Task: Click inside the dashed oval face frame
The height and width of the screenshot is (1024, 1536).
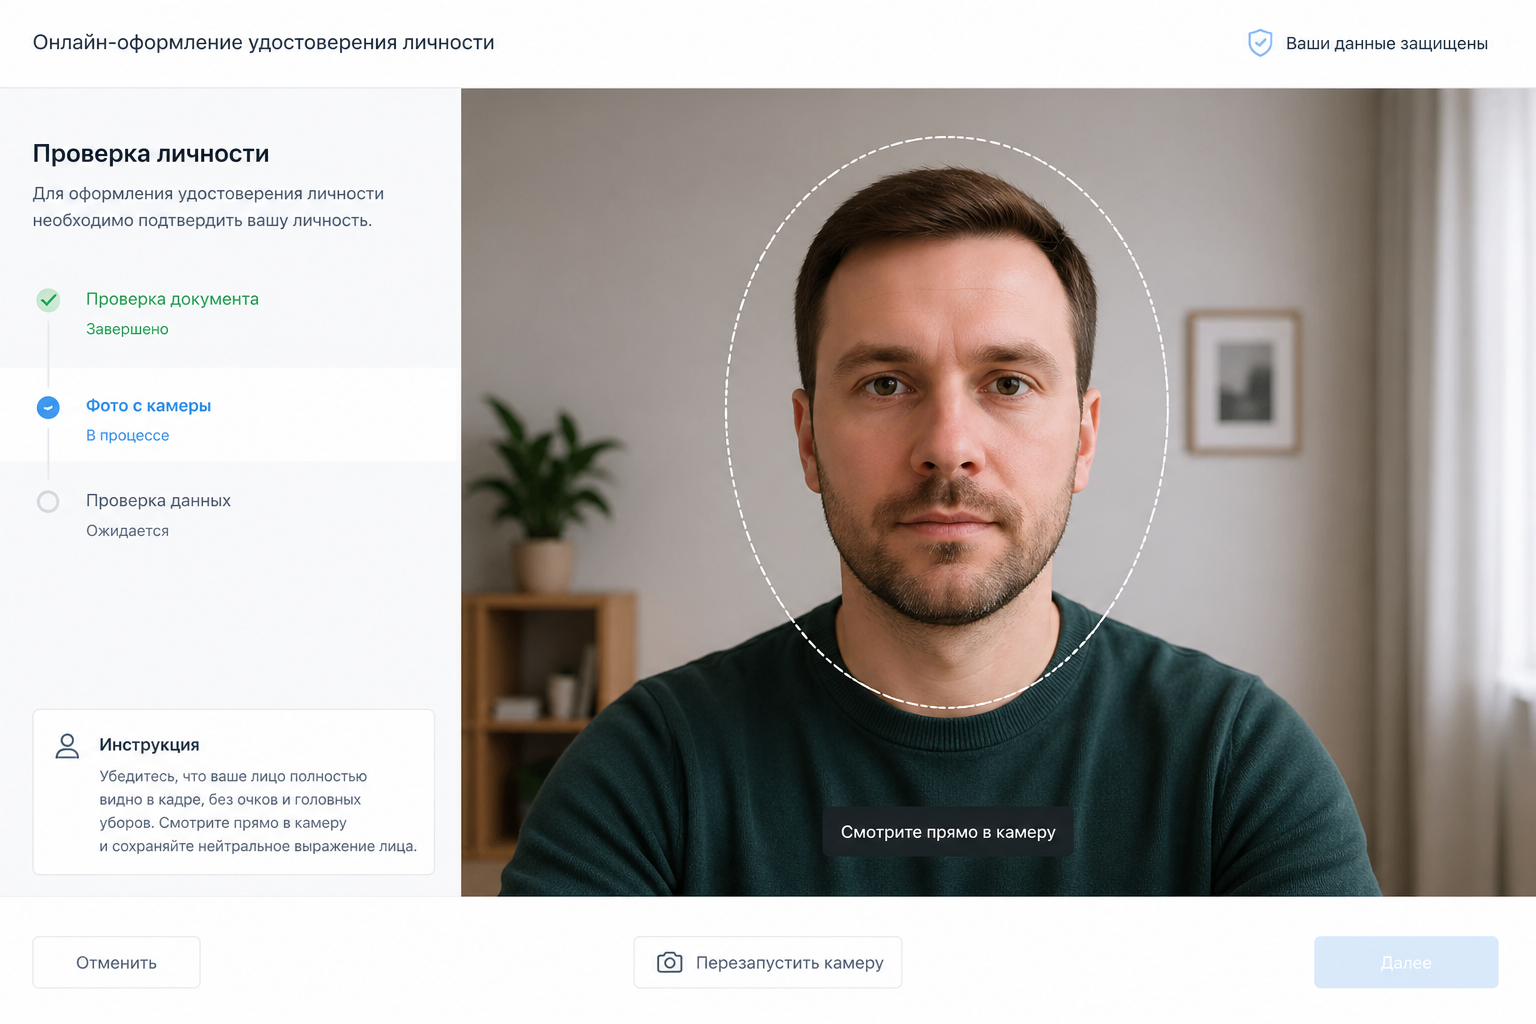Action: [946, 420]
